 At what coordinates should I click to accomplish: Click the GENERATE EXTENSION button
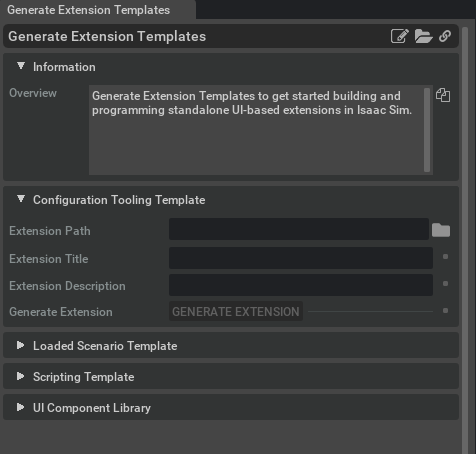click(236, 311)
